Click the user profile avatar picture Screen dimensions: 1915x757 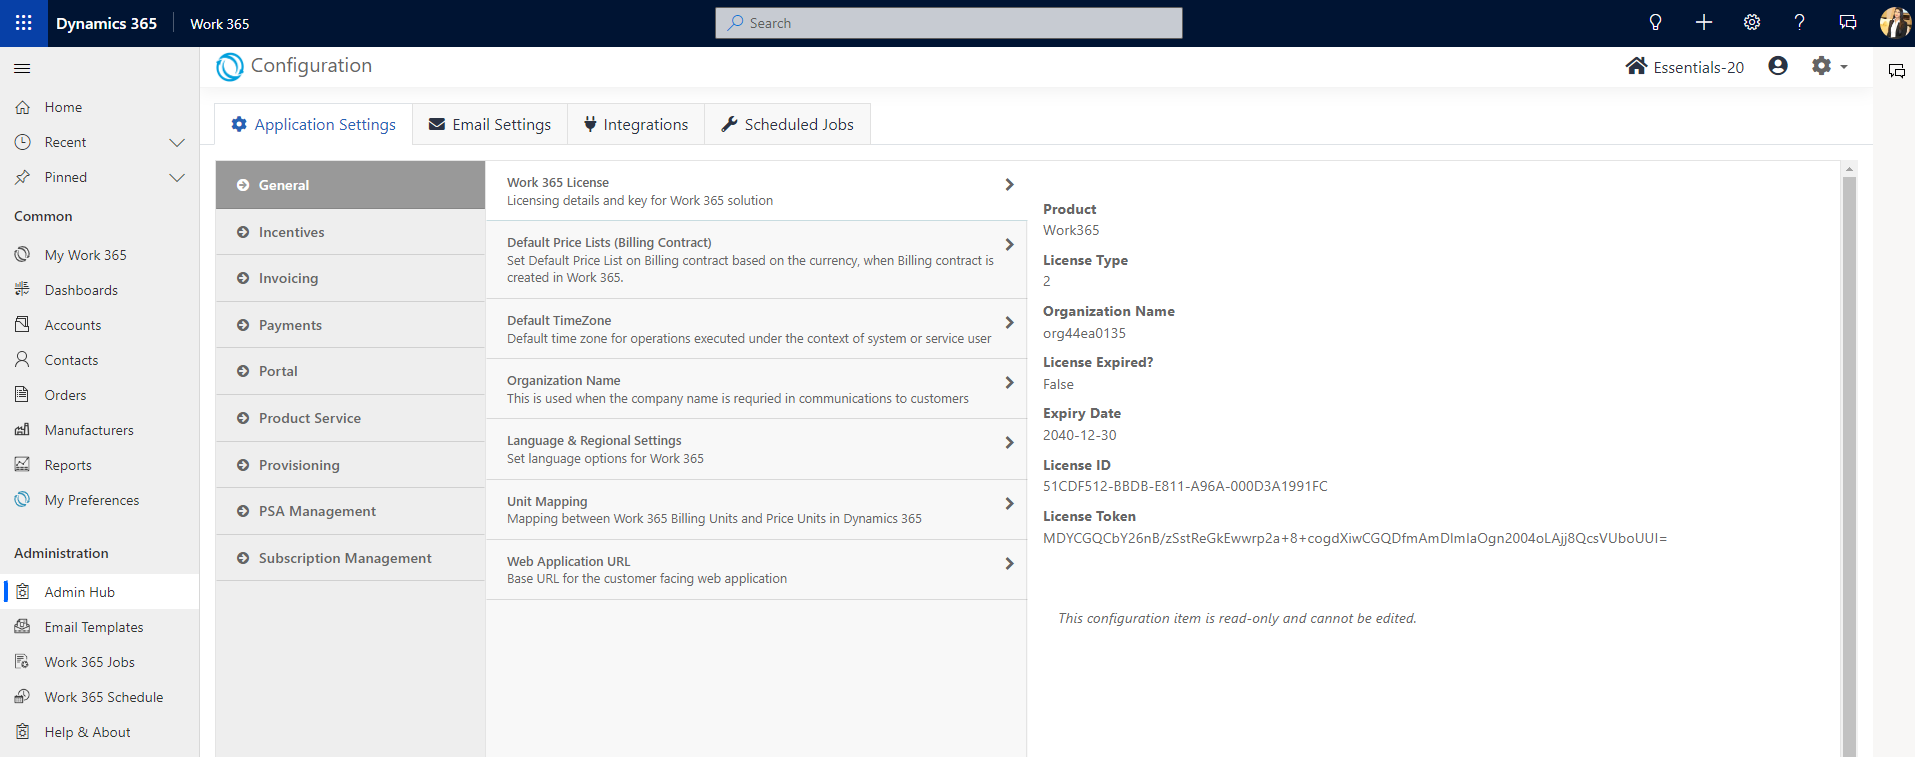1894,23
